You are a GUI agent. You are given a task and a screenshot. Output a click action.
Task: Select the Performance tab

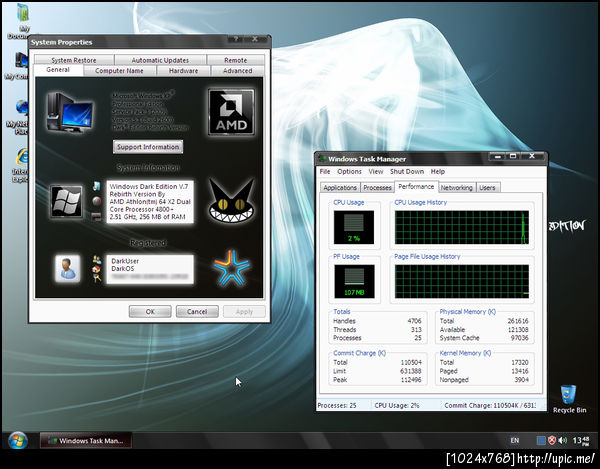click(416, 186)
